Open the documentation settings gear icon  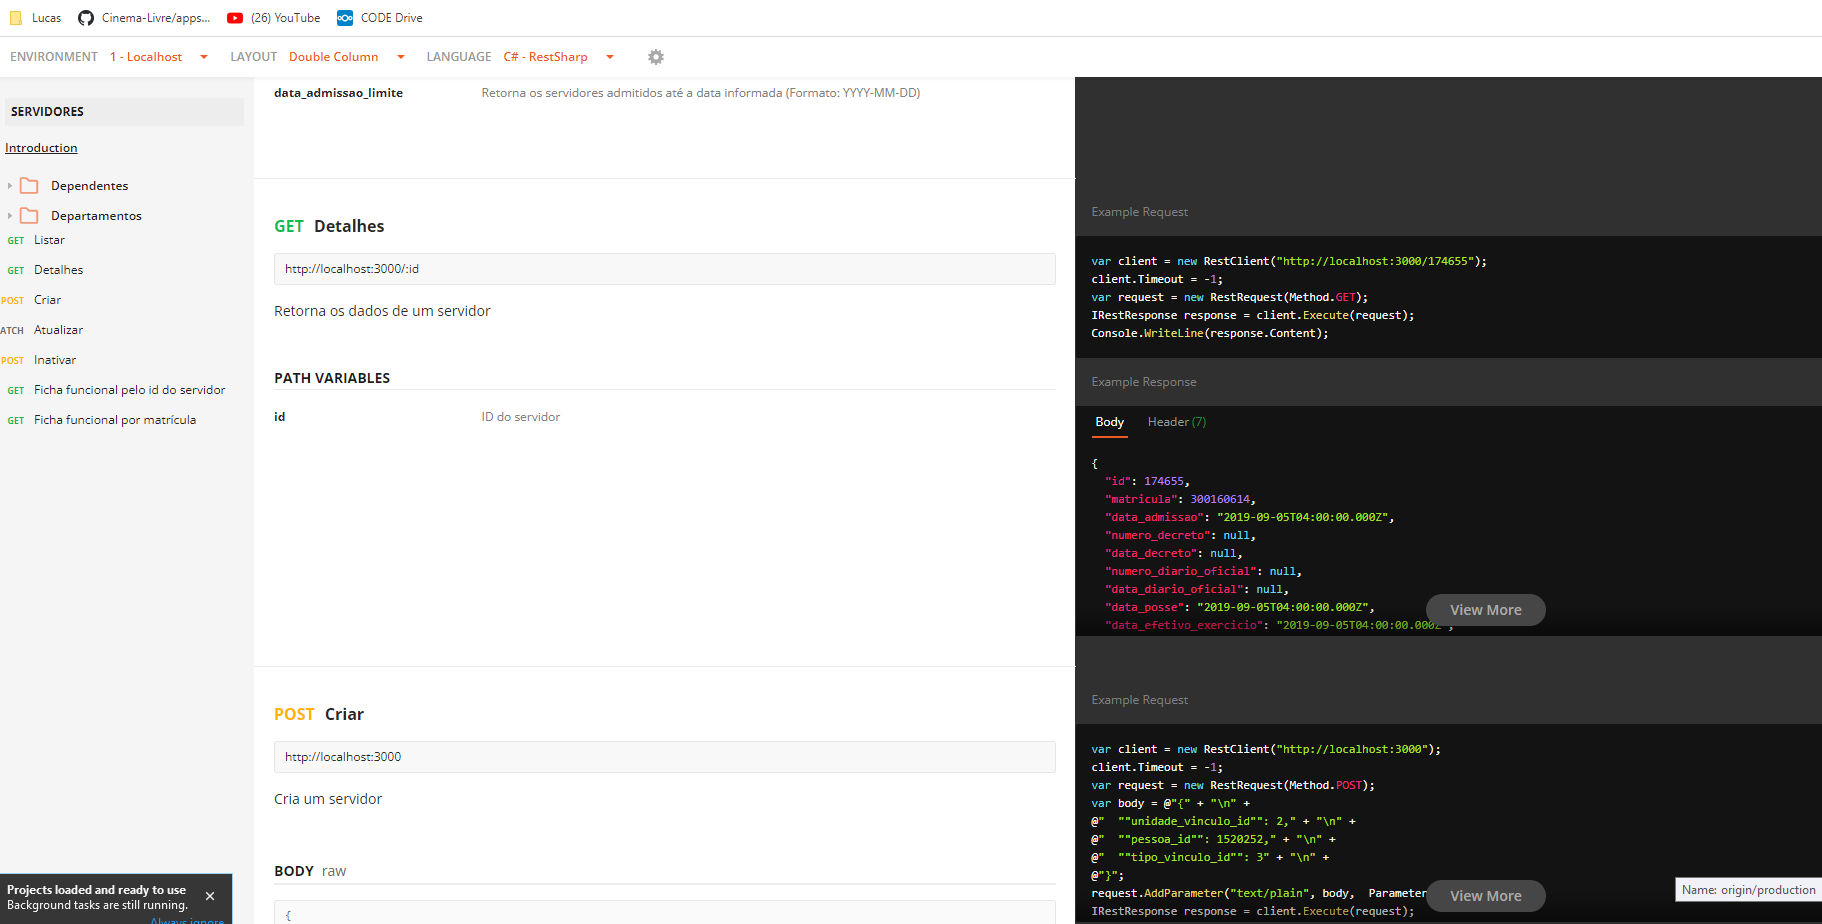[656, 57]
